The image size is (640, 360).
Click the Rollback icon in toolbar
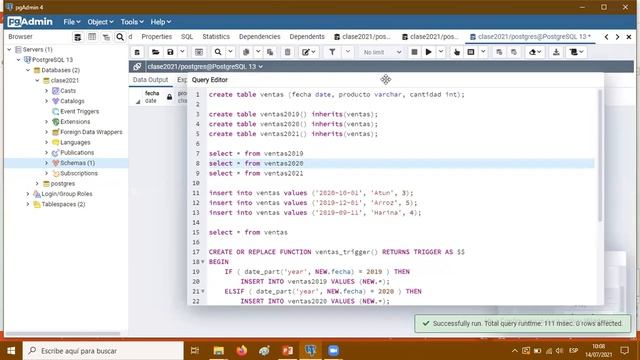click(514, 52)
